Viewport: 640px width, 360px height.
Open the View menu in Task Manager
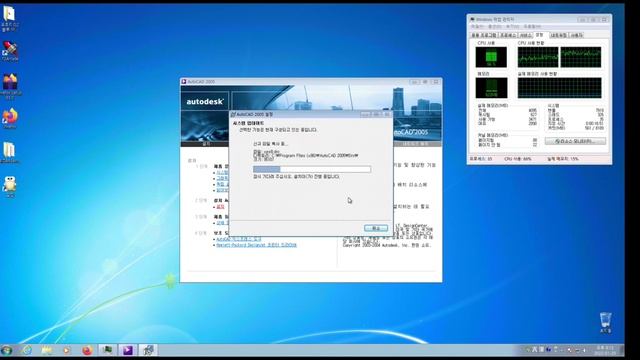[x=512, y=27]
